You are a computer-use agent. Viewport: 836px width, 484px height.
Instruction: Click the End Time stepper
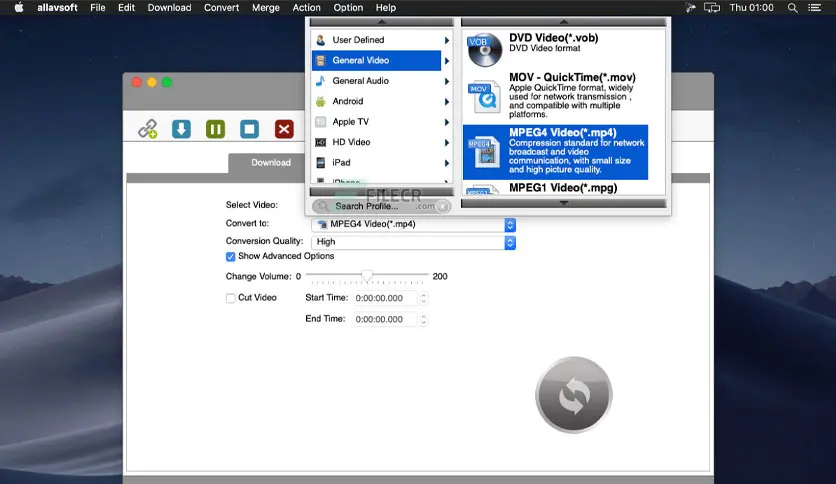click(x=423, y=319)
